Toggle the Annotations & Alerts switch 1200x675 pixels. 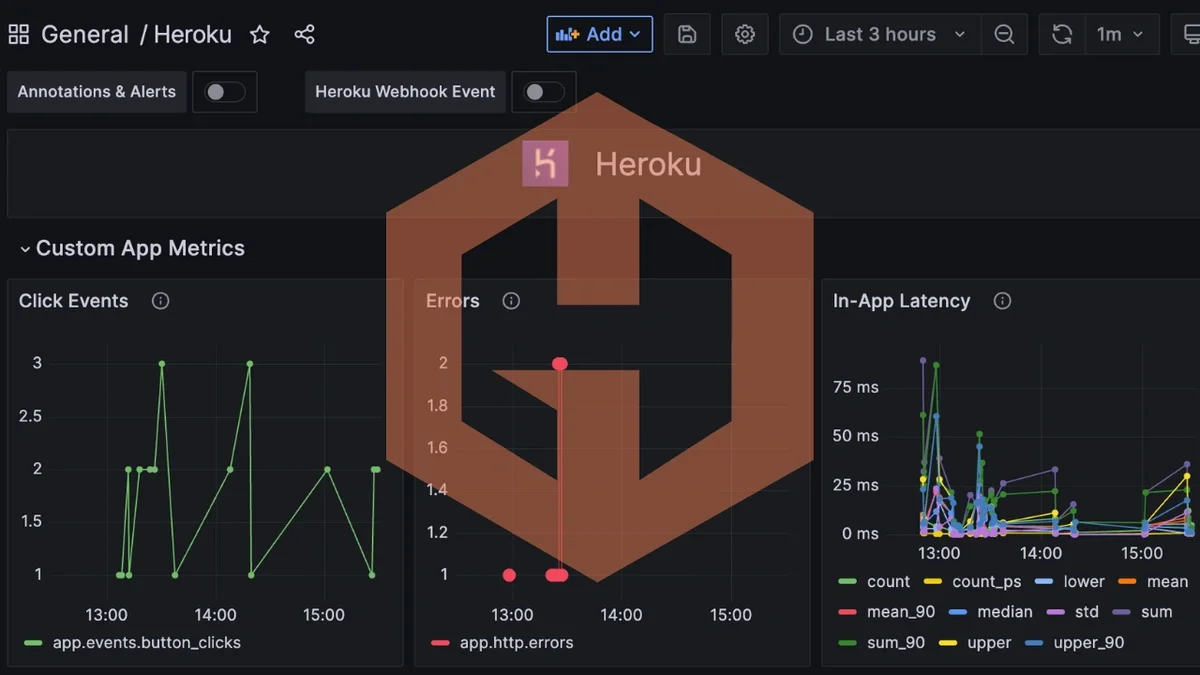[225, 92]
